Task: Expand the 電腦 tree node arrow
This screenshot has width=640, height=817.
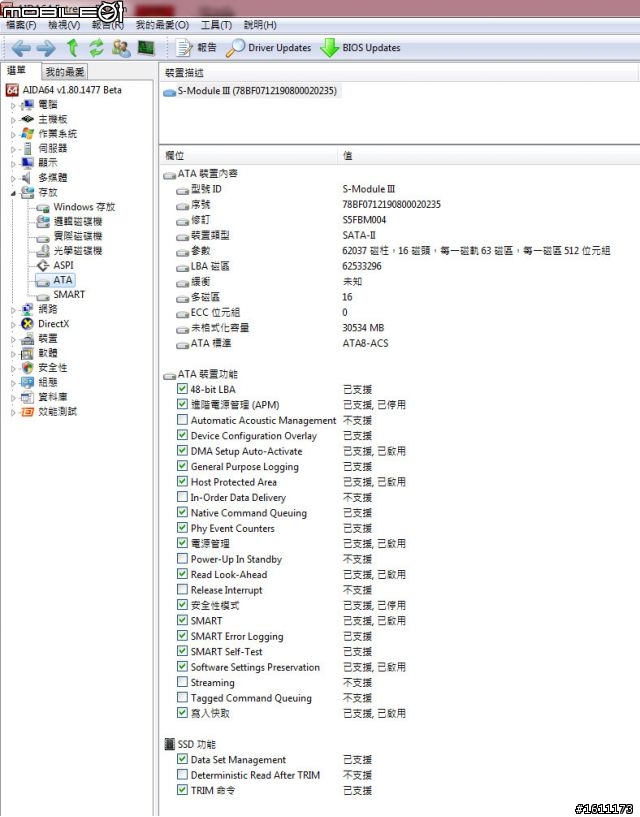Action: [x=14, y=105]
